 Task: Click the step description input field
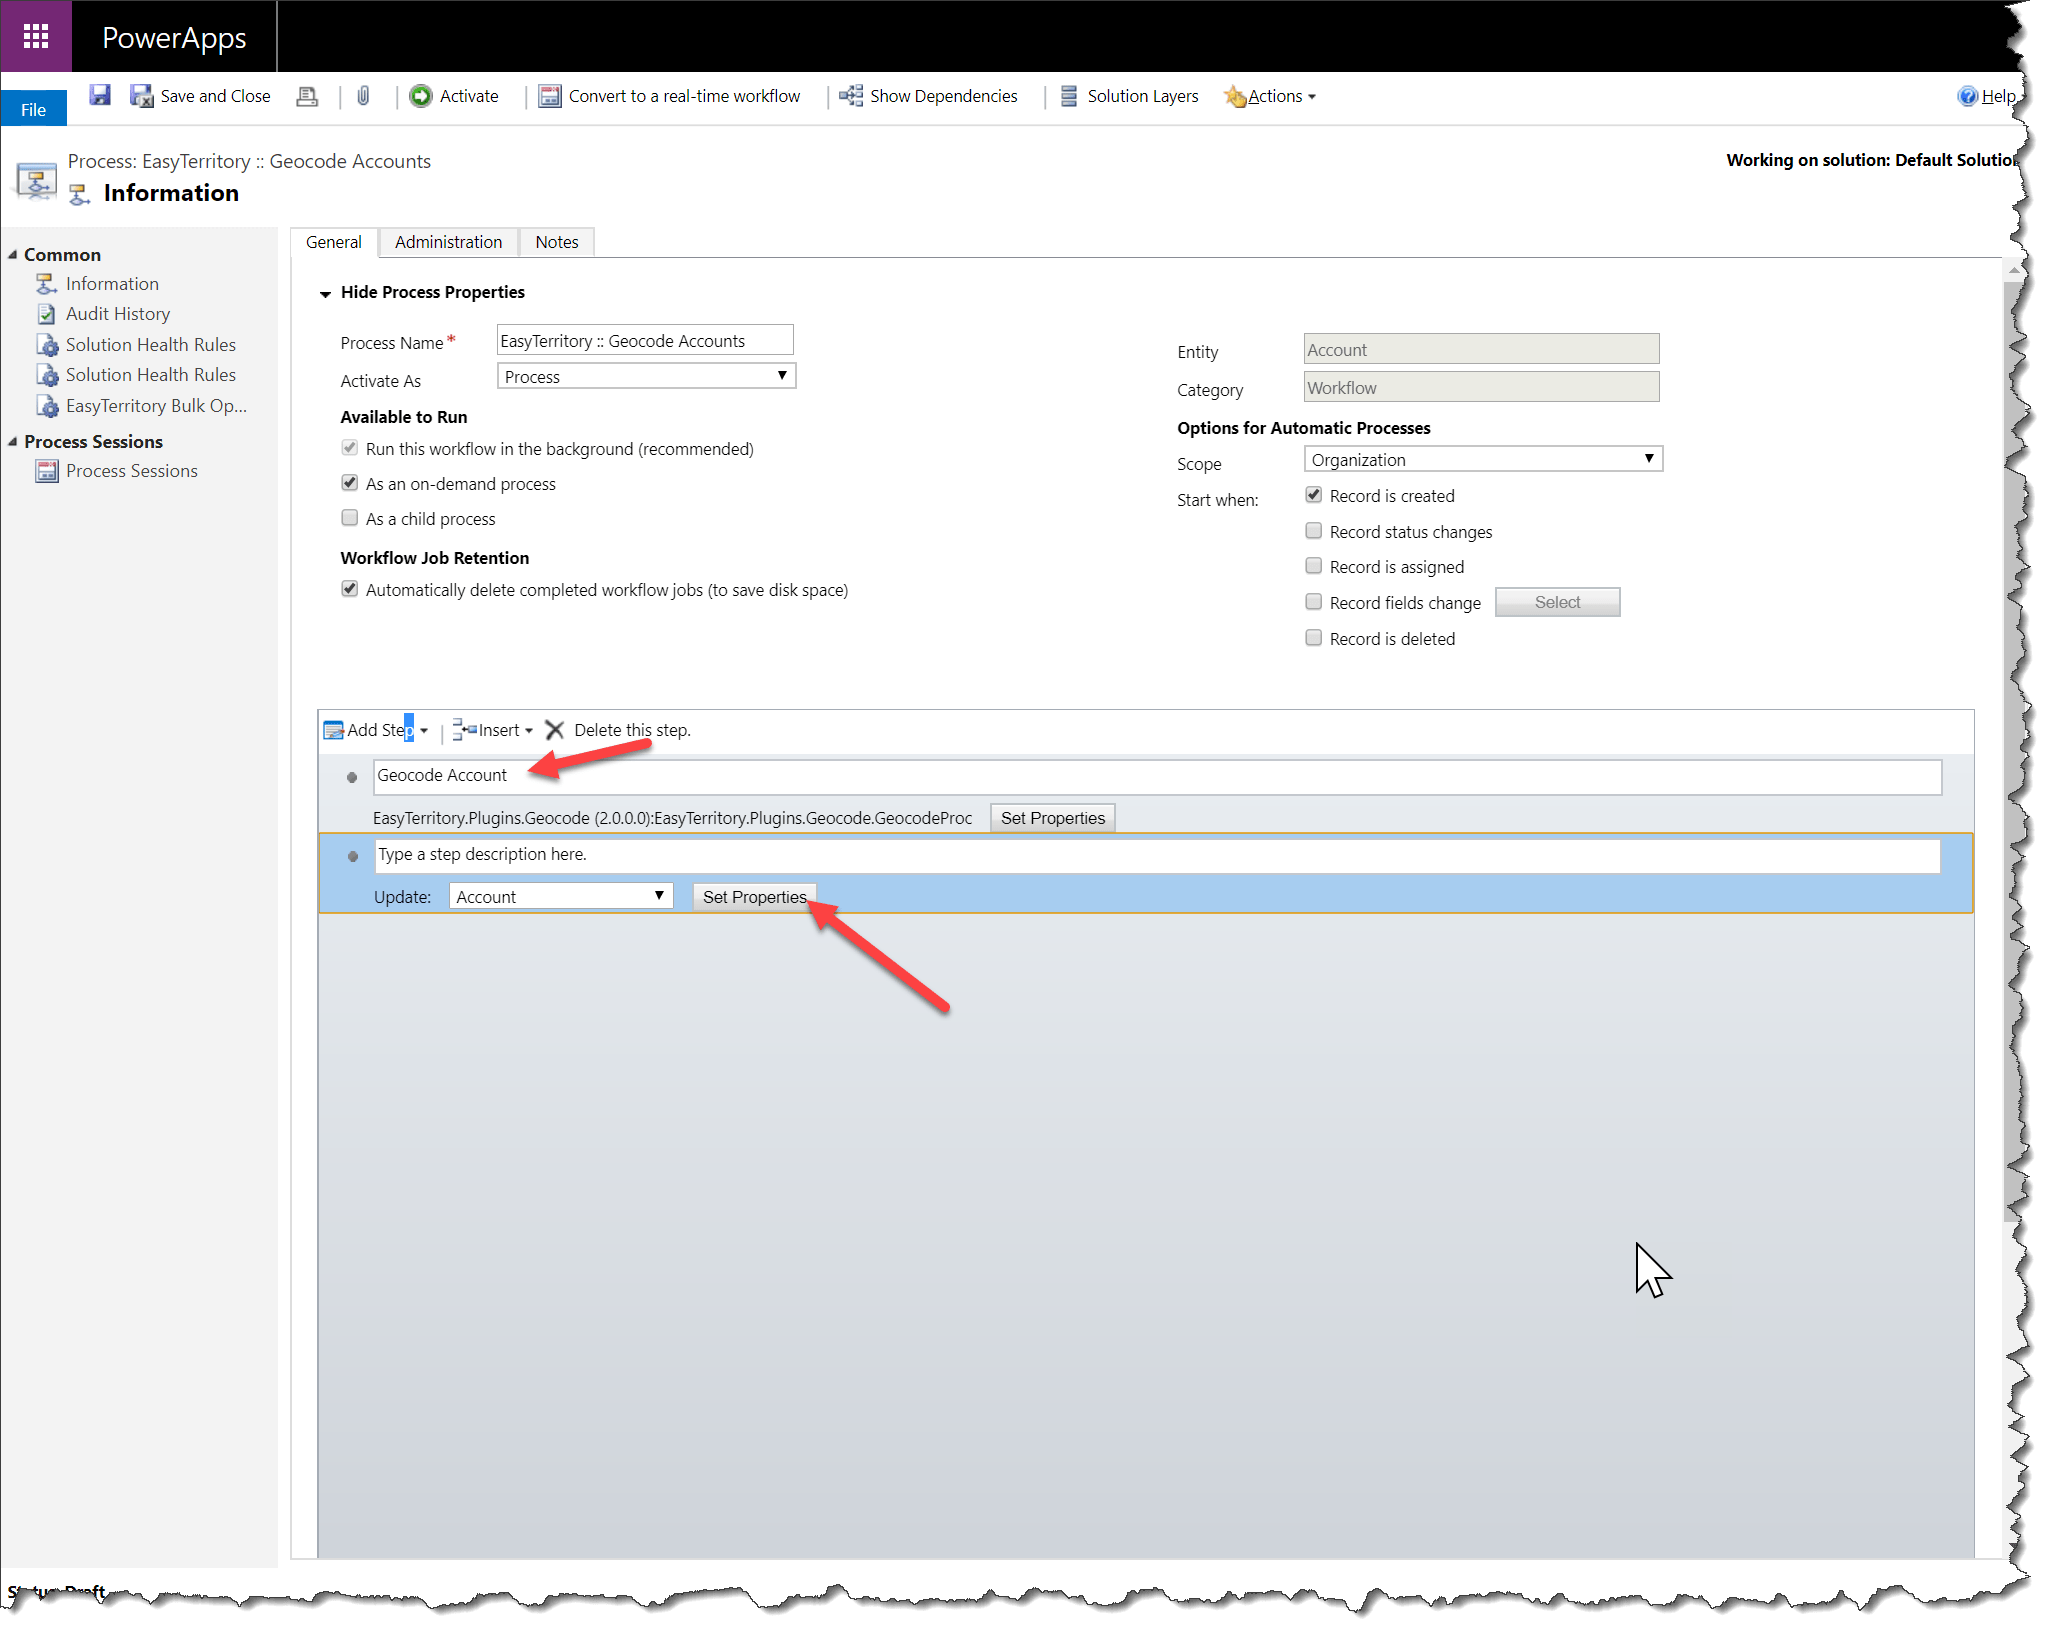(x=800, y=855)
